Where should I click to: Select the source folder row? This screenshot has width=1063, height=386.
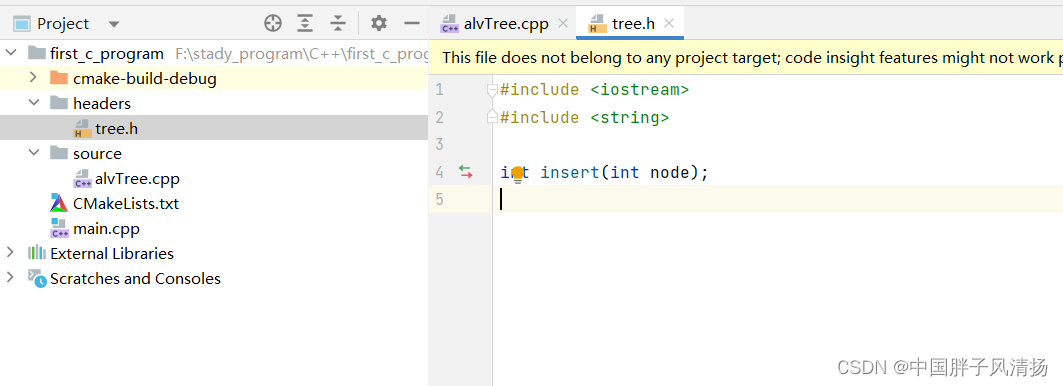tap(214, 153)
